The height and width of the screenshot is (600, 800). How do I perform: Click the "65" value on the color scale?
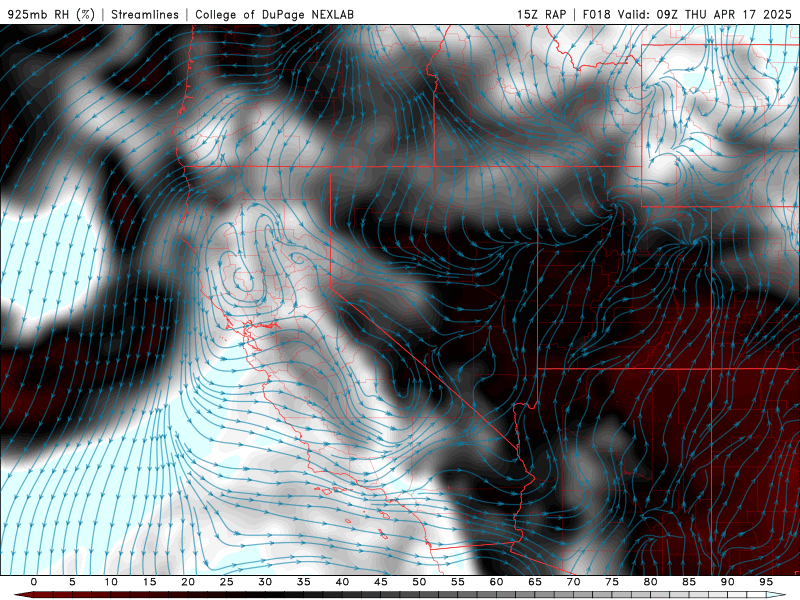(x=535, y=582)
